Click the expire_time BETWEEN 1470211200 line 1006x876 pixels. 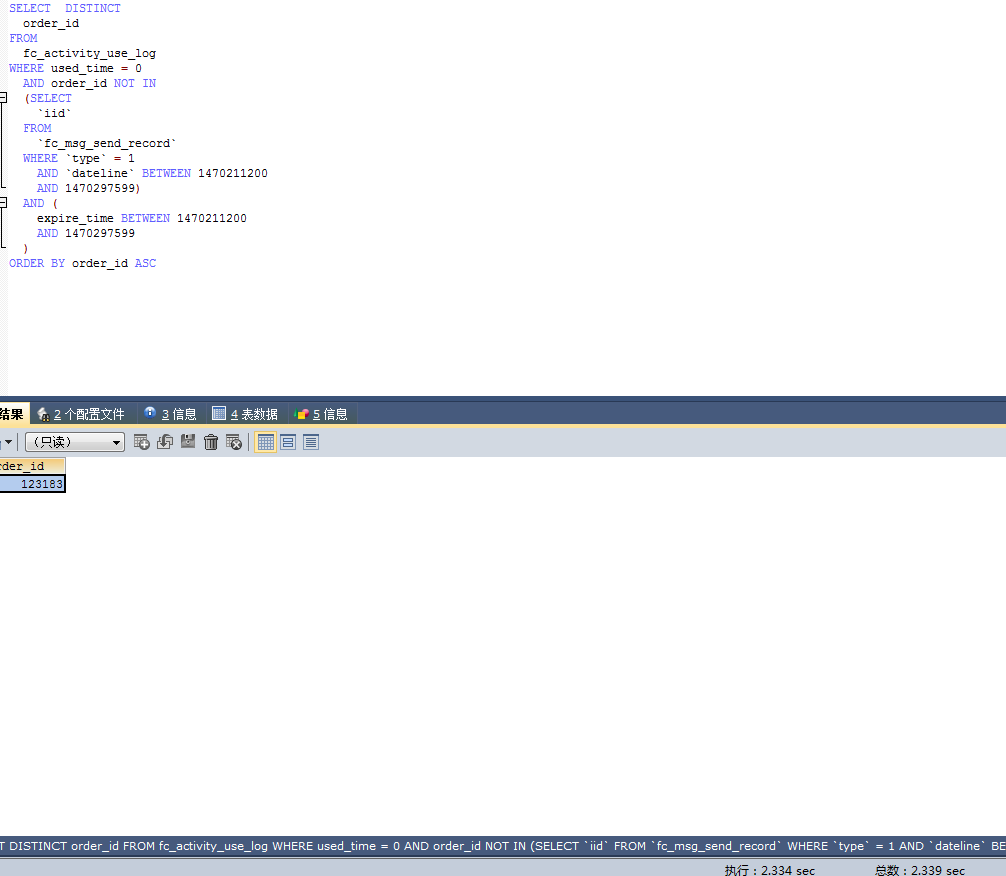tap(142, 218)
